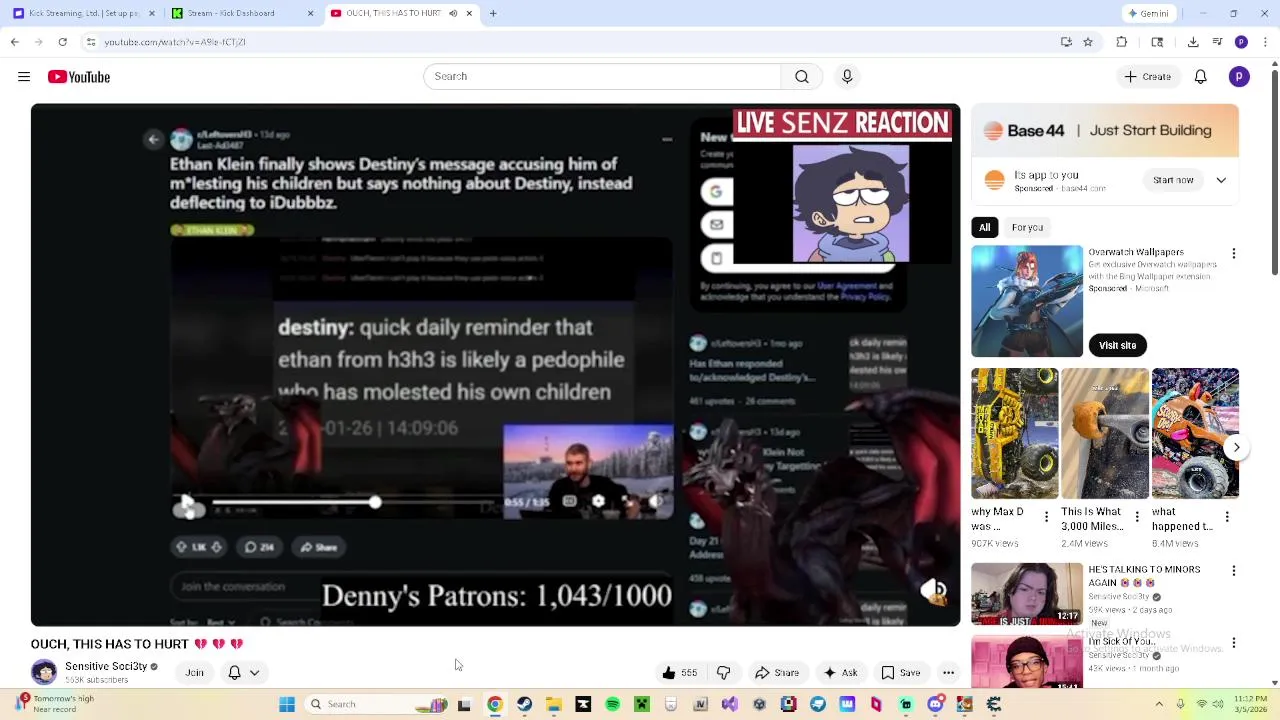Open options for 'This Is What 3,000 Miles' short
1280x720 pixels.
[x=1137, y=517]
